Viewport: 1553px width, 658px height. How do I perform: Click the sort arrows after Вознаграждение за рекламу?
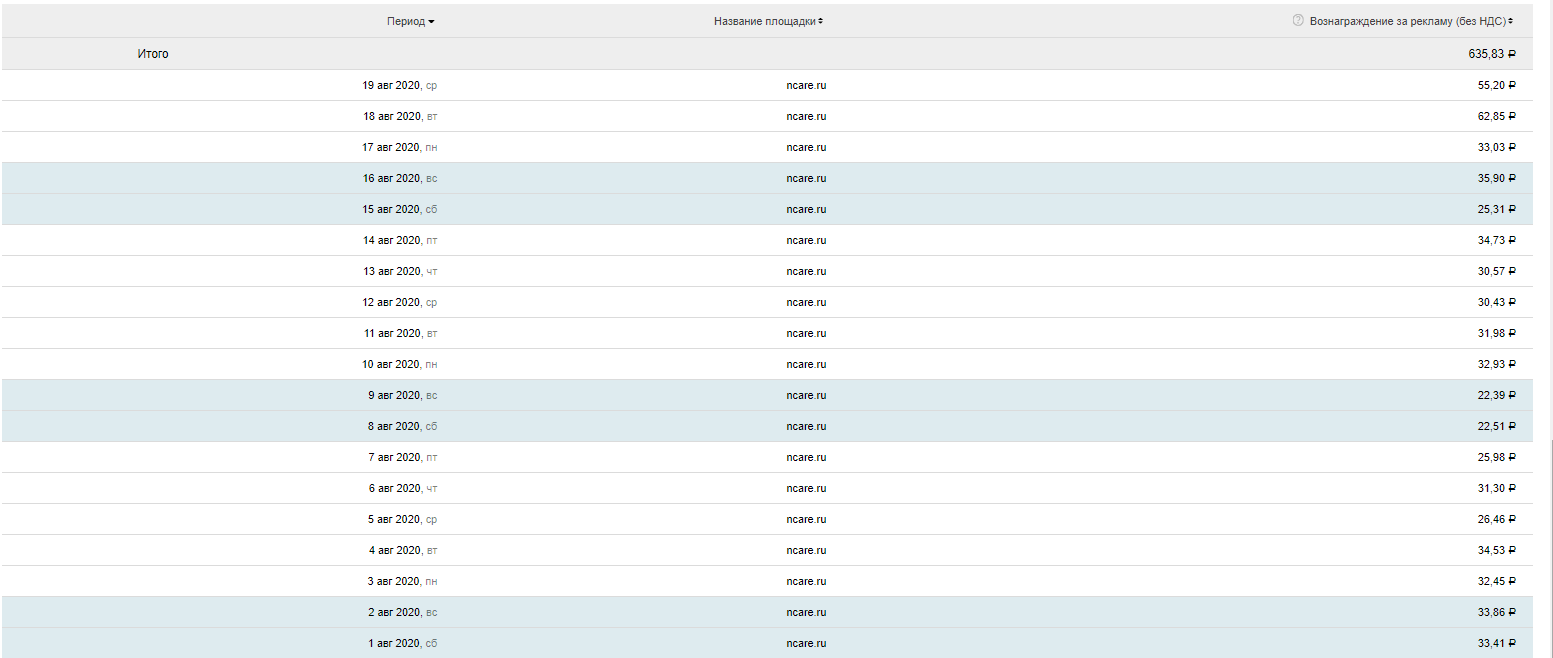1510,21
